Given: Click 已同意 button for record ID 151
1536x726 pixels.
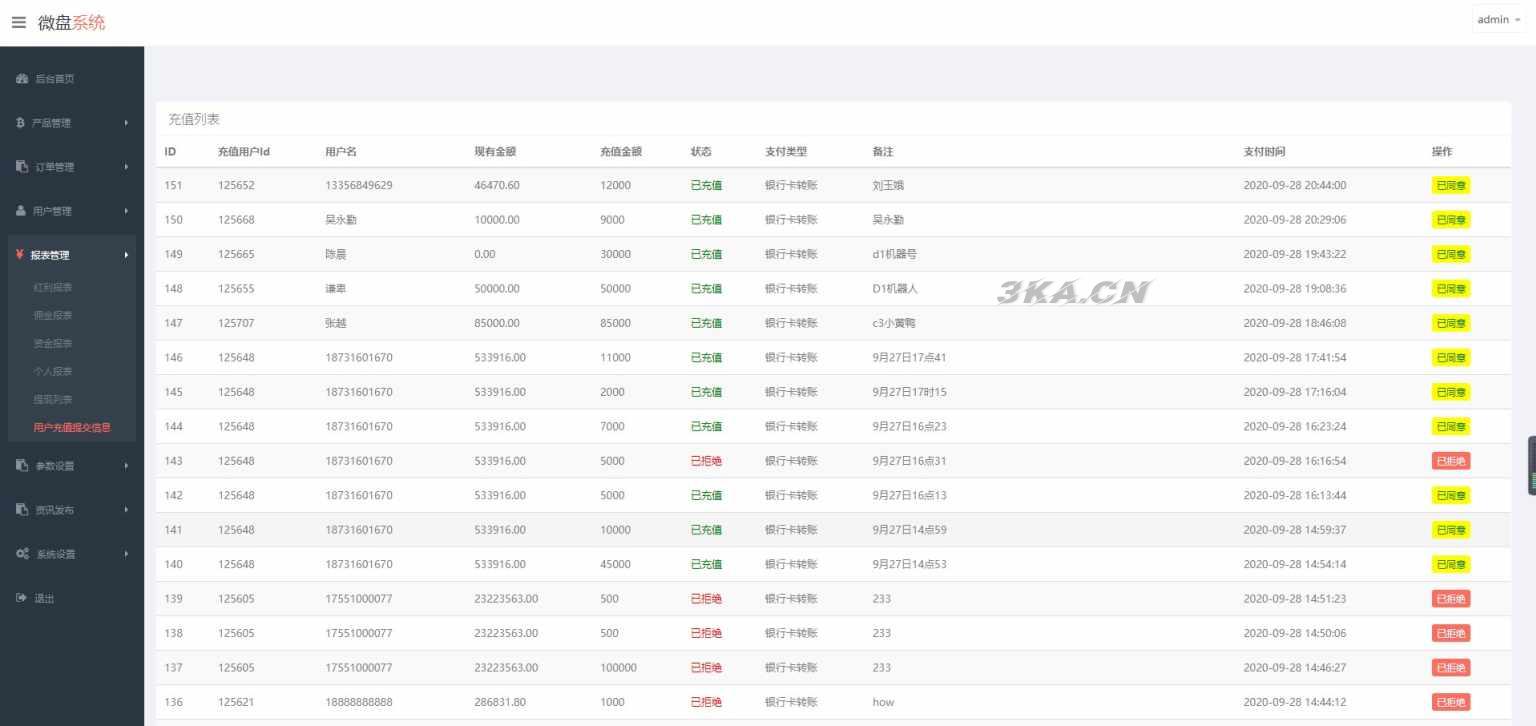Looking at the screenshot, I should tap(1450, 185).
